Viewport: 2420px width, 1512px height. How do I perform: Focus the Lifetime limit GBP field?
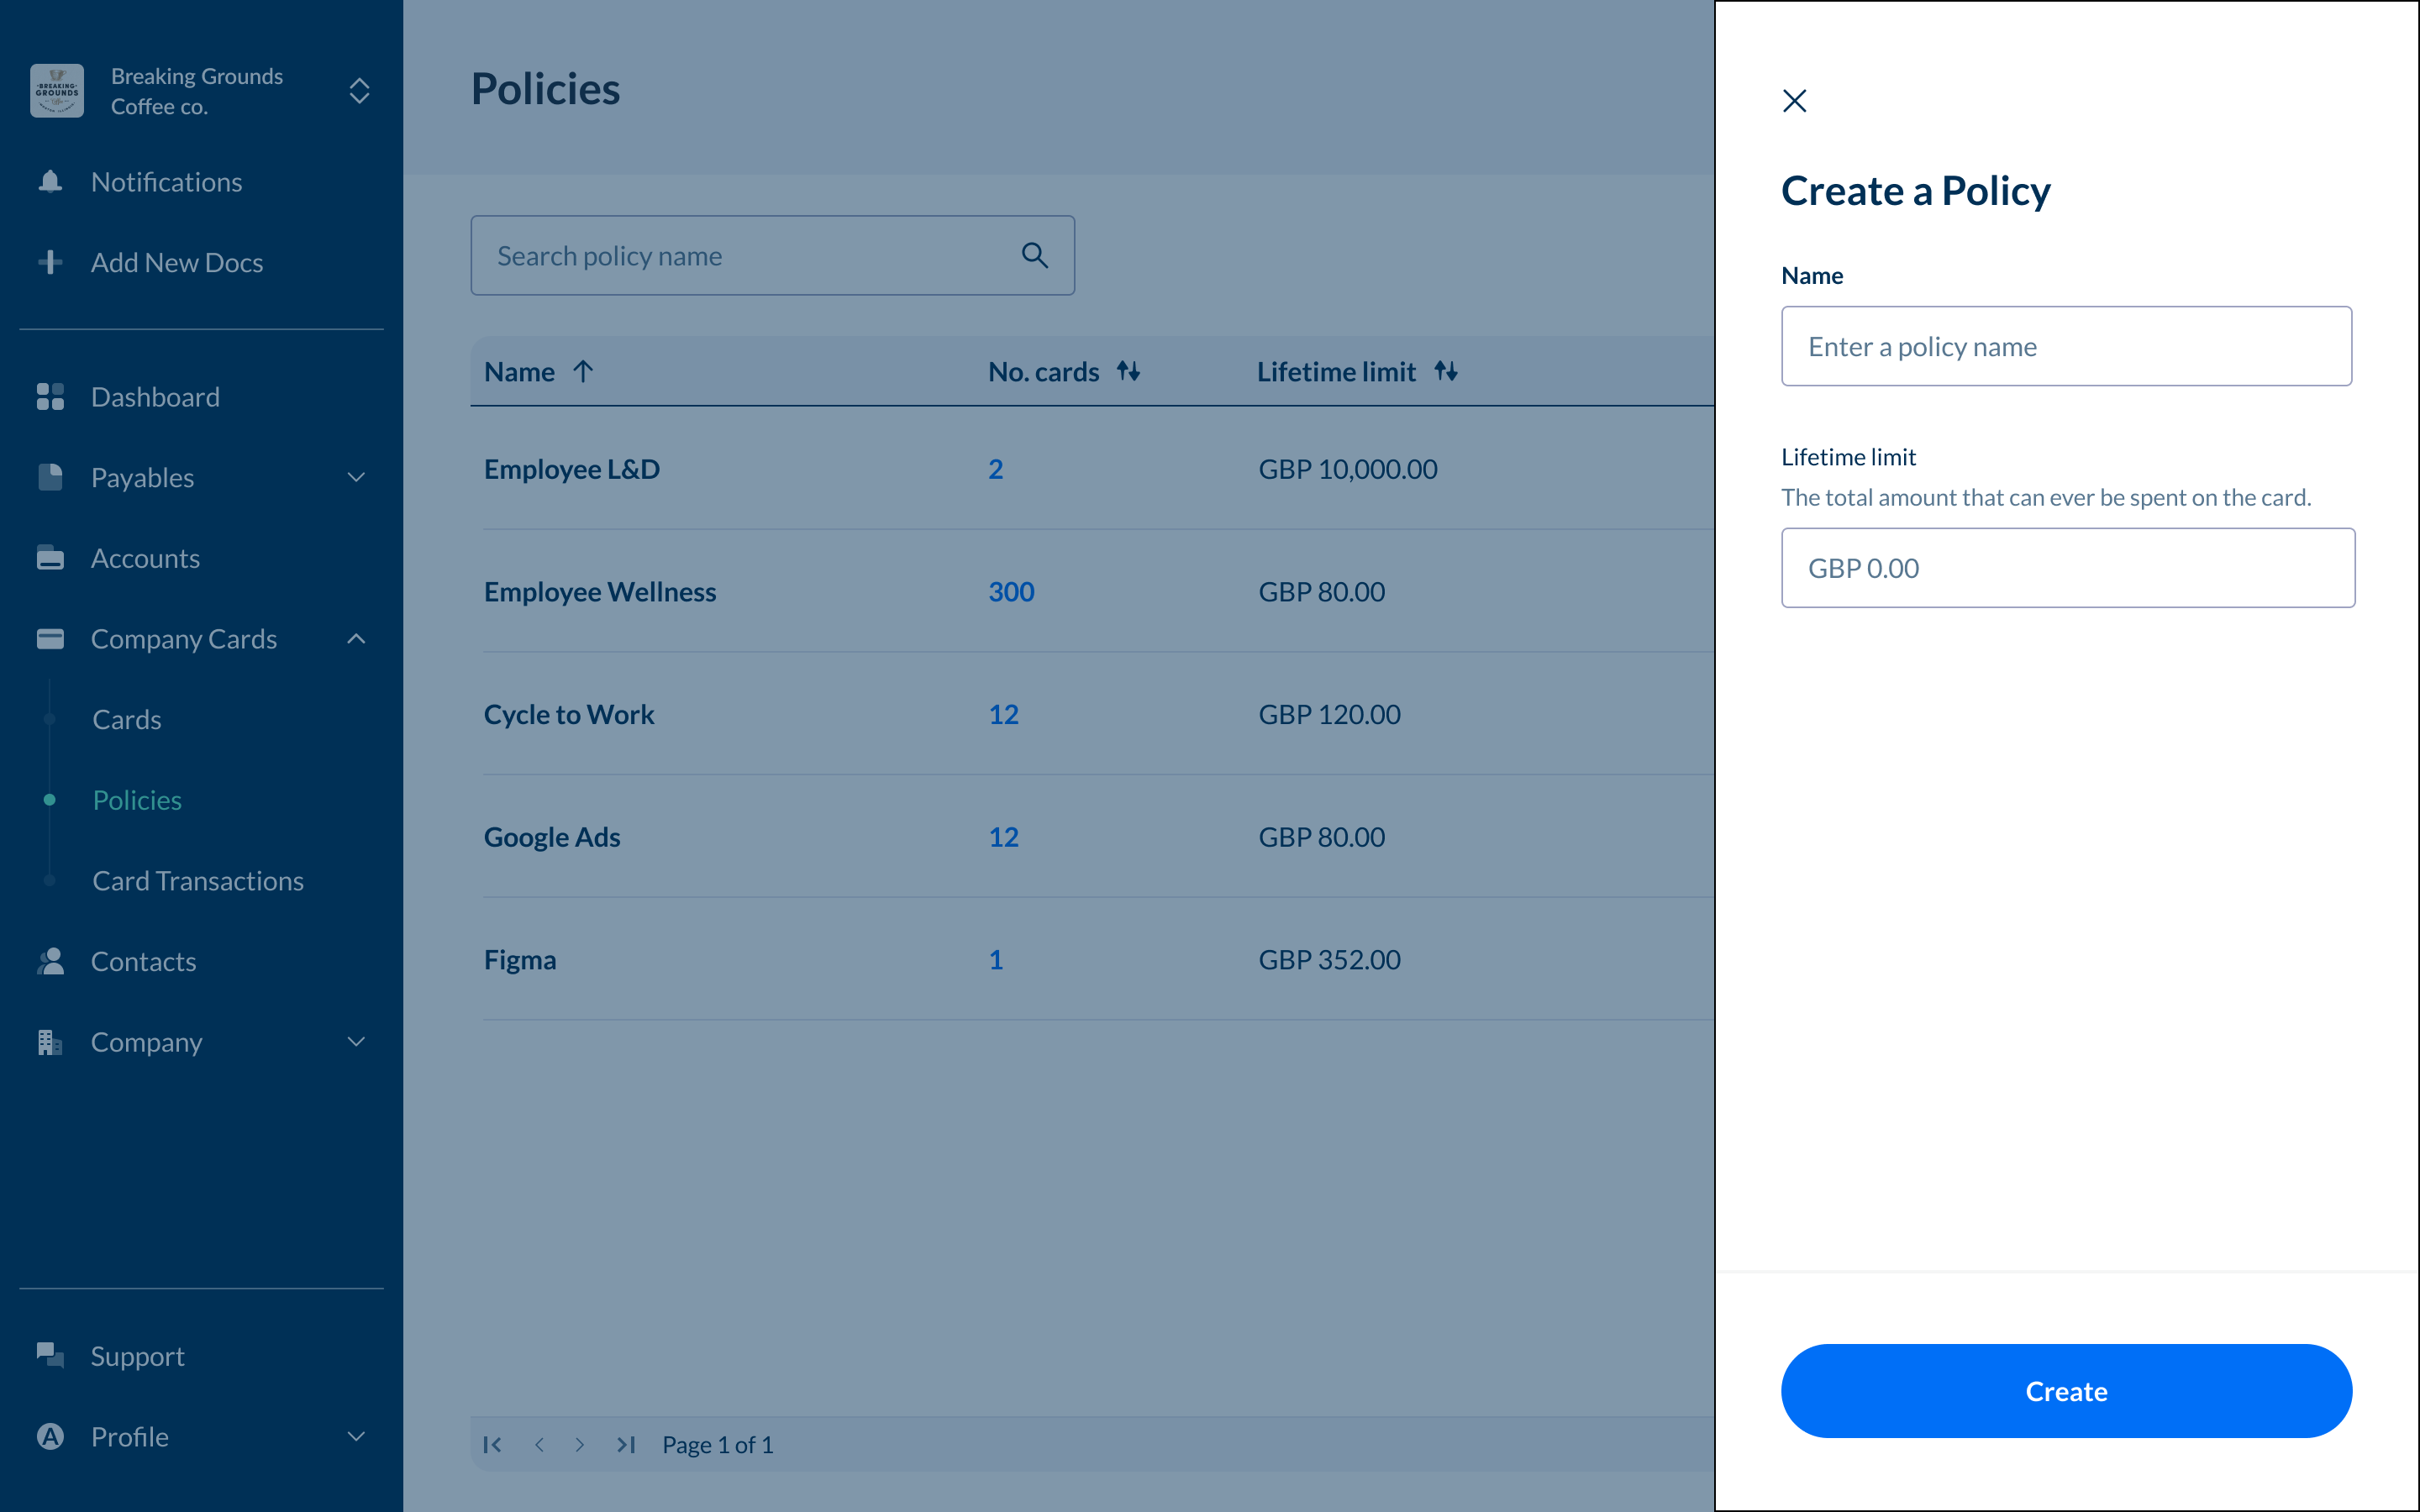(x=2068, y=567)
